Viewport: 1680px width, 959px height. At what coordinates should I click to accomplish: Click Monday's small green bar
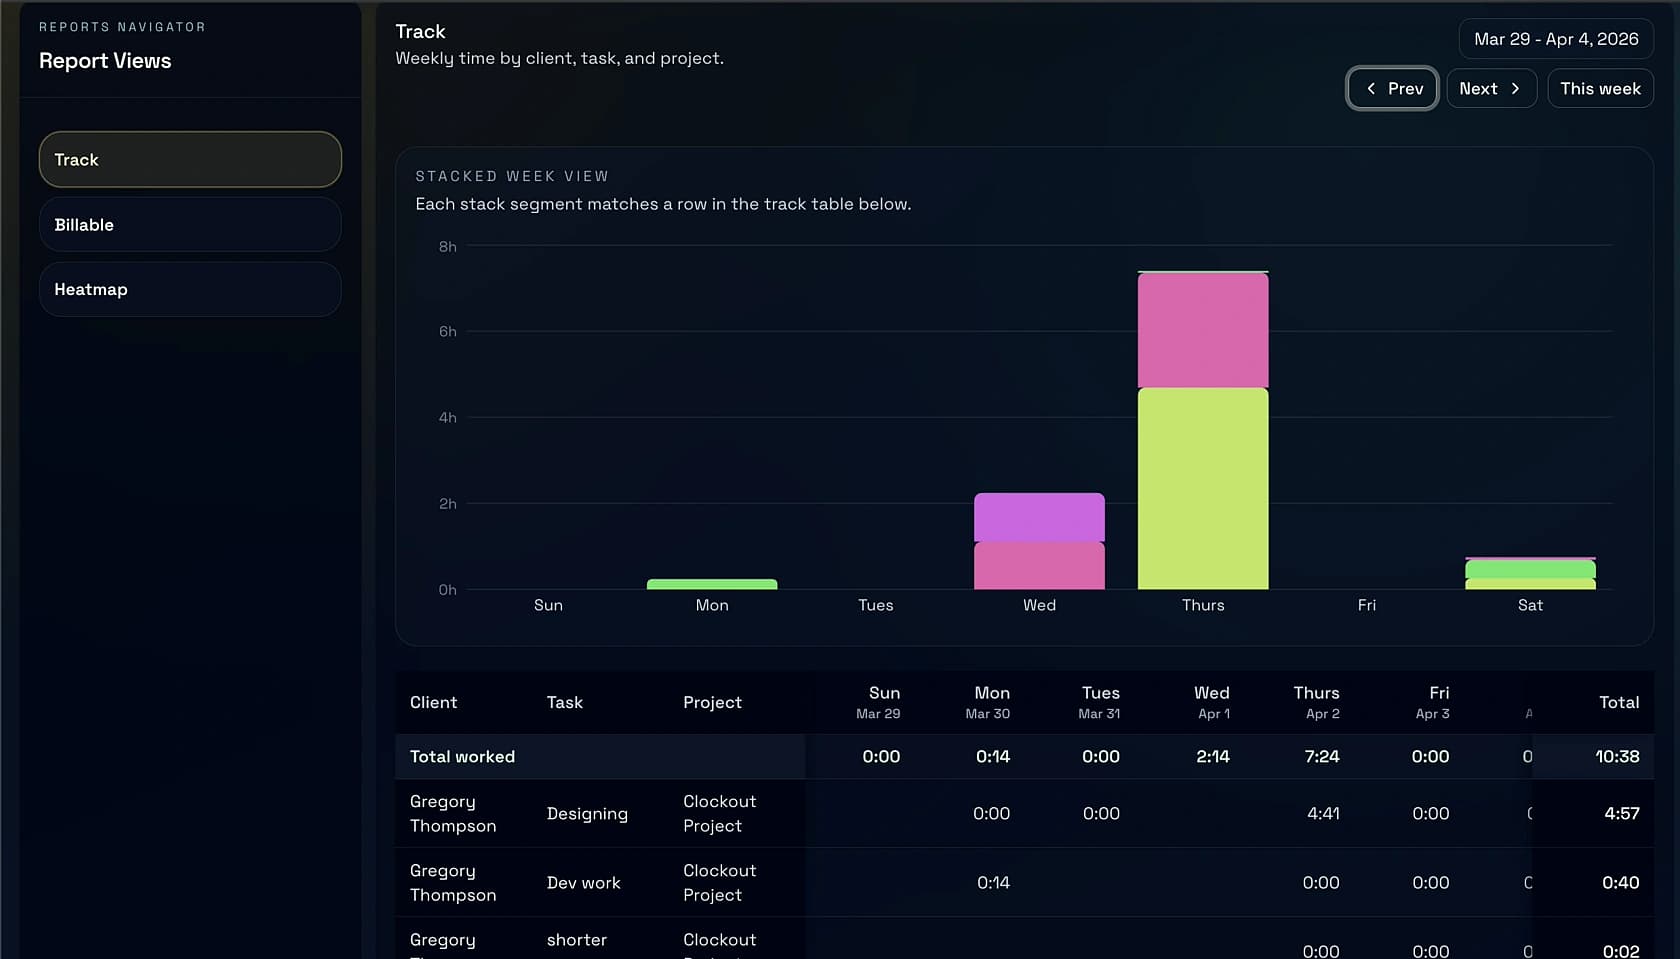[712, 585]
